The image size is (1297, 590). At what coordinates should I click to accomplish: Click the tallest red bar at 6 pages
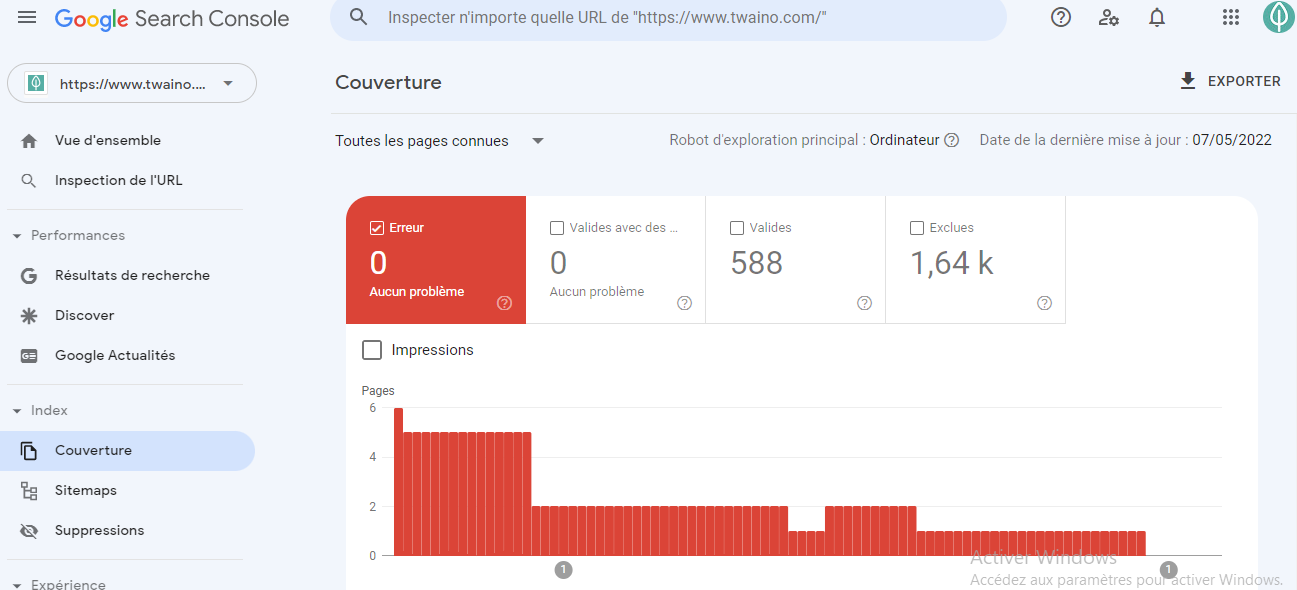pos(398,481)
